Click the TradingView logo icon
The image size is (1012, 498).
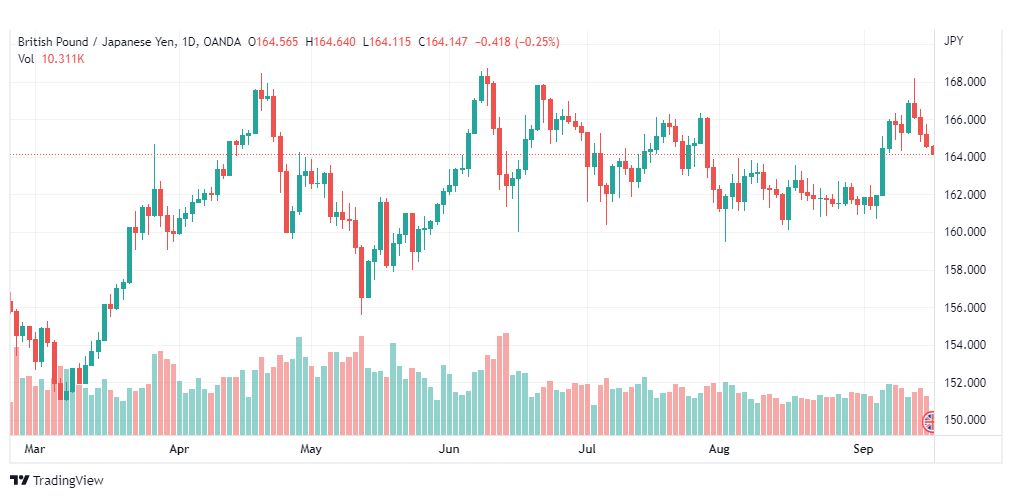tap(19, 481)
